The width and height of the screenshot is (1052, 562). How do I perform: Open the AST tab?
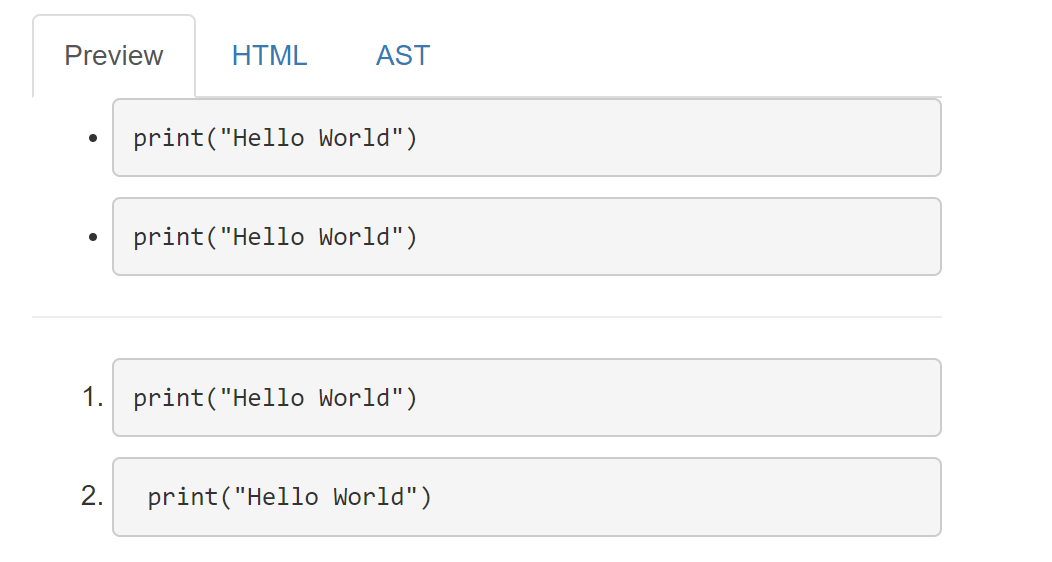(x=403, y=56)
